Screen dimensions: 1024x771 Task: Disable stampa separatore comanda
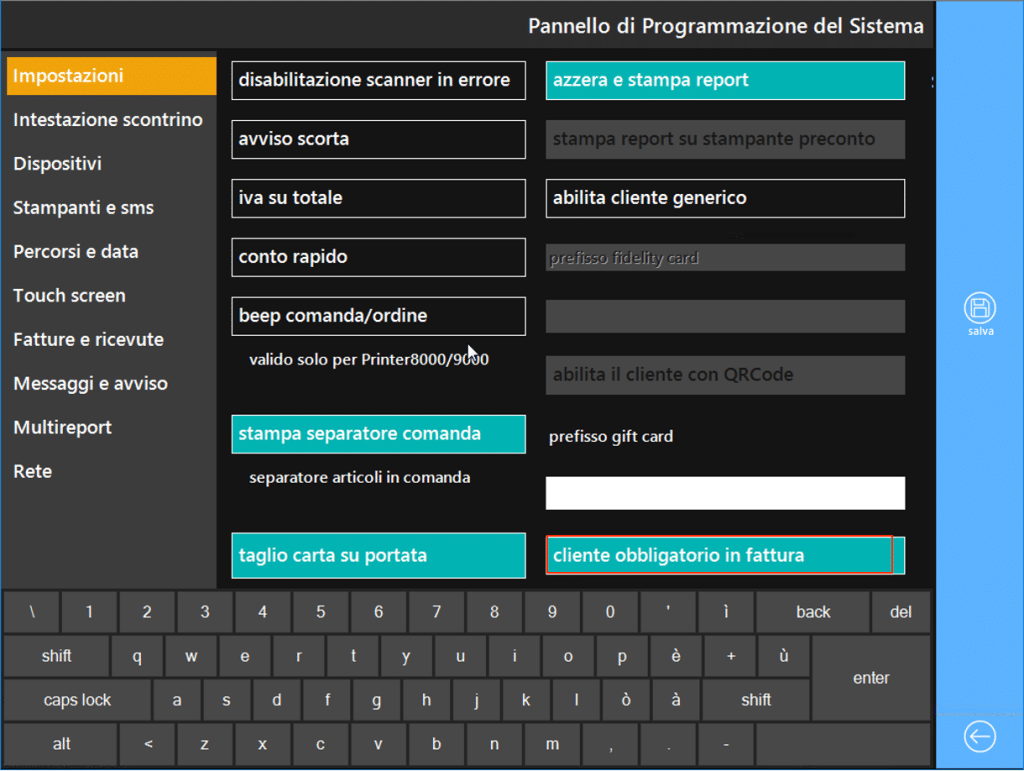point(378,434)
